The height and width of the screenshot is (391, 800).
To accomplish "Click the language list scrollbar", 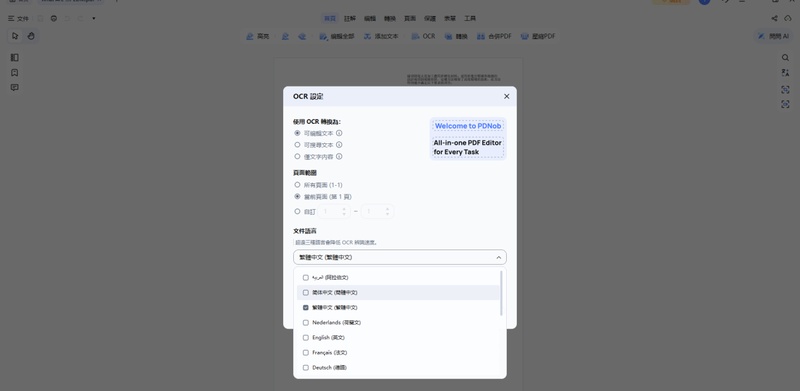I will [x=501, y=293].
